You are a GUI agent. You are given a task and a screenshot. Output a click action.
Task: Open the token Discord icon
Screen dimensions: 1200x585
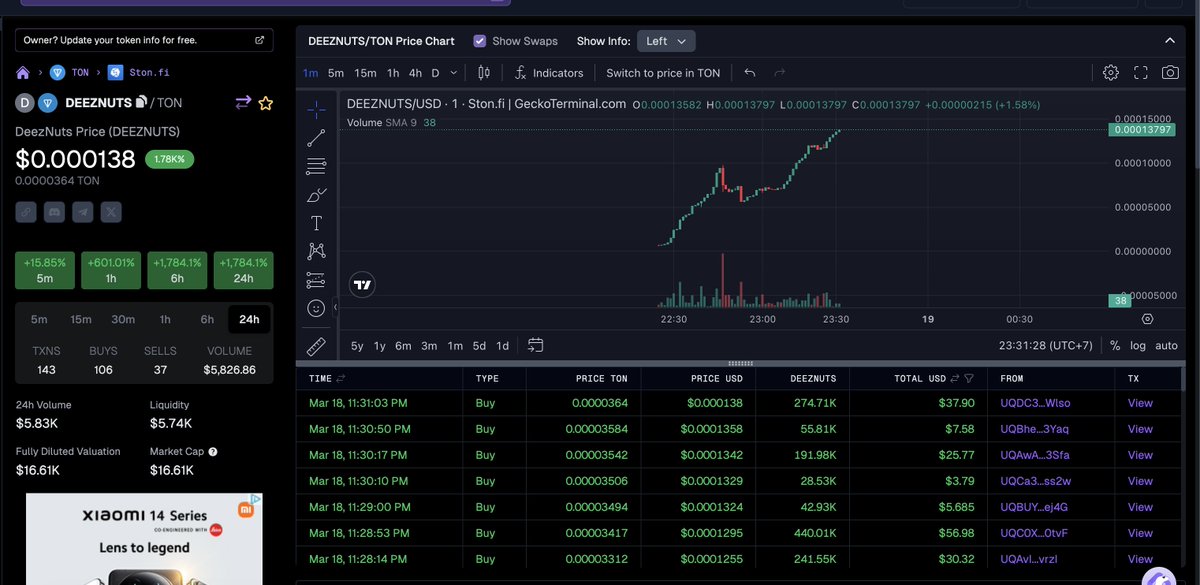(55, 212)
